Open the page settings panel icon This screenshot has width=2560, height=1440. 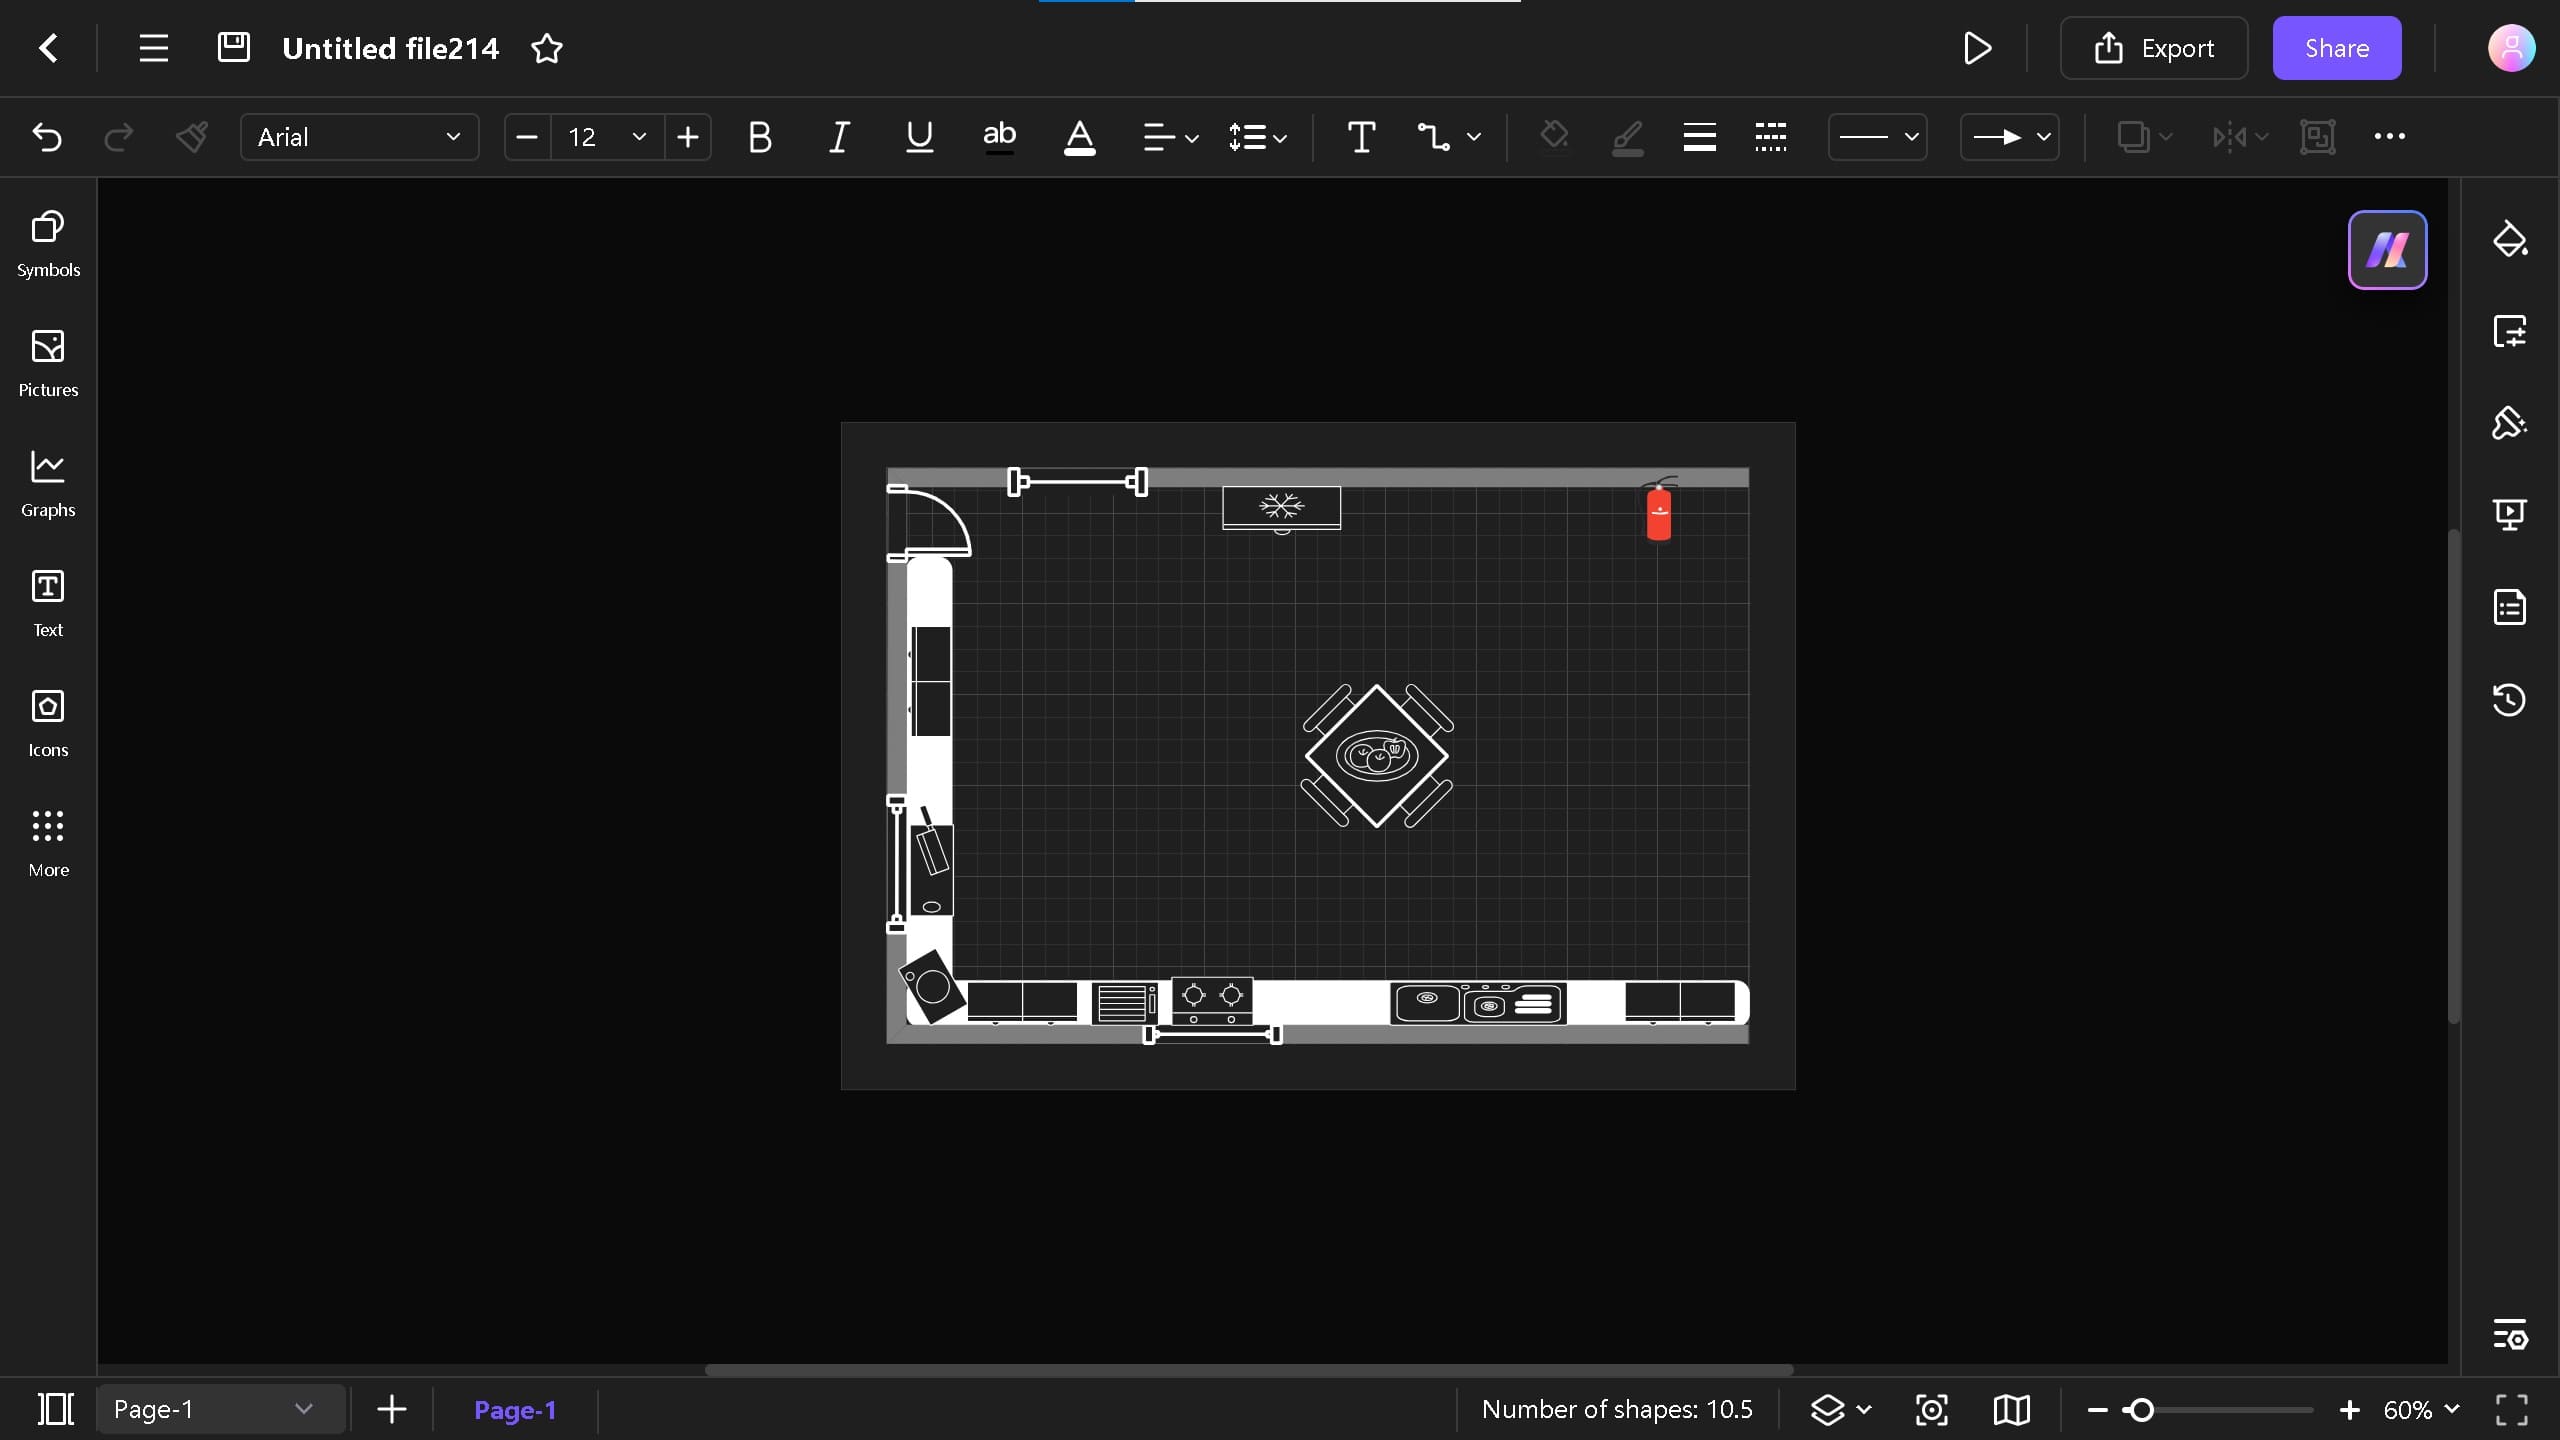[x=2509, y=331]
